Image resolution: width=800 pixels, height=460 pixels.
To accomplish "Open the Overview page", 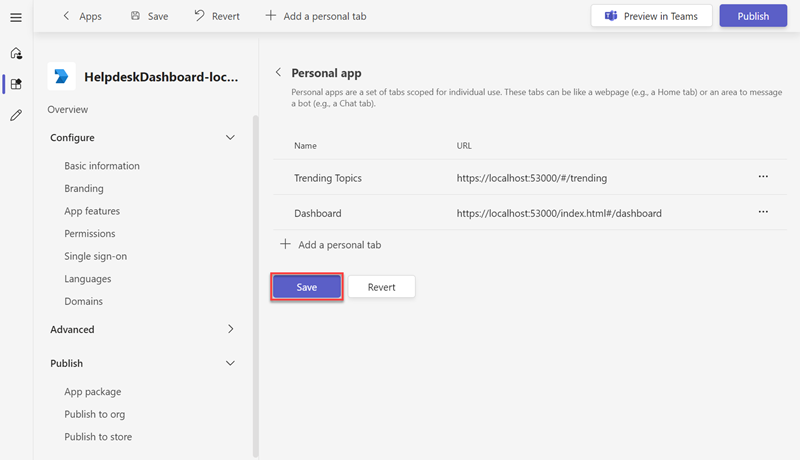I will coord(67,109).
